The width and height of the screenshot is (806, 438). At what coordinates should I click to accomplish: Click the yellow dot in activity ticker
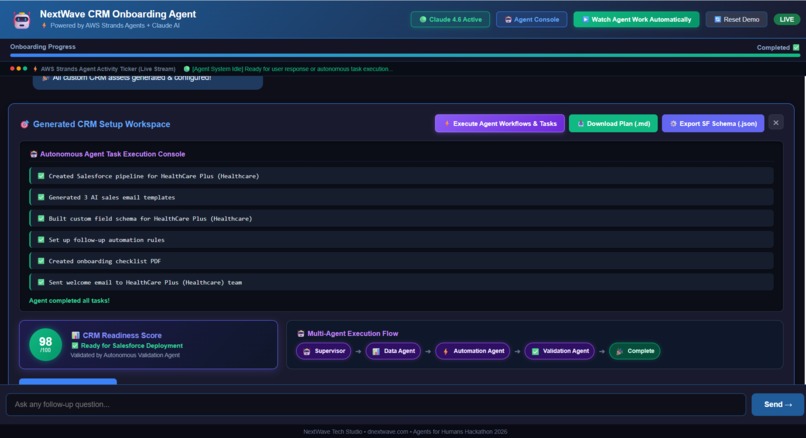tap(19, 68)
